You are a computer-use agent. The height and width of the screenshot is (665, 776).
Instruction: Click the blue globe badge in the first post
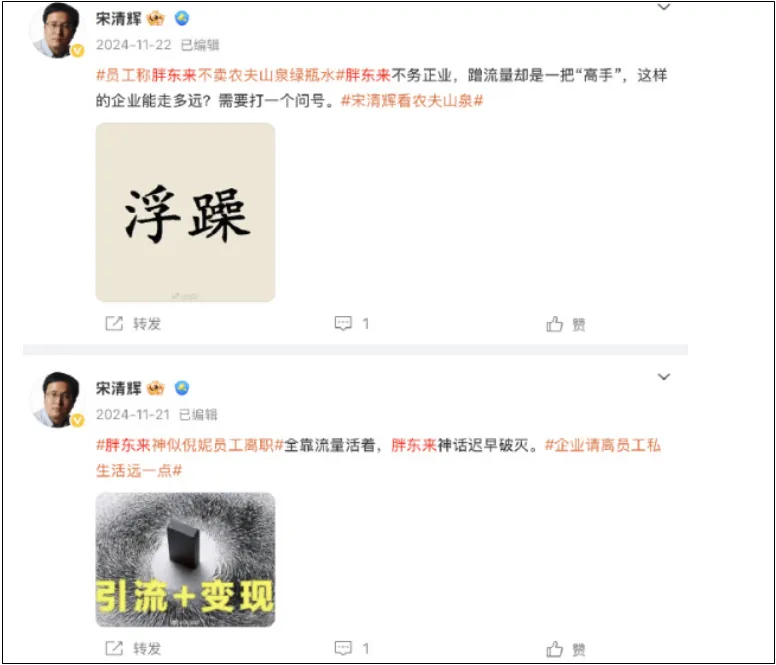[182, 18]
